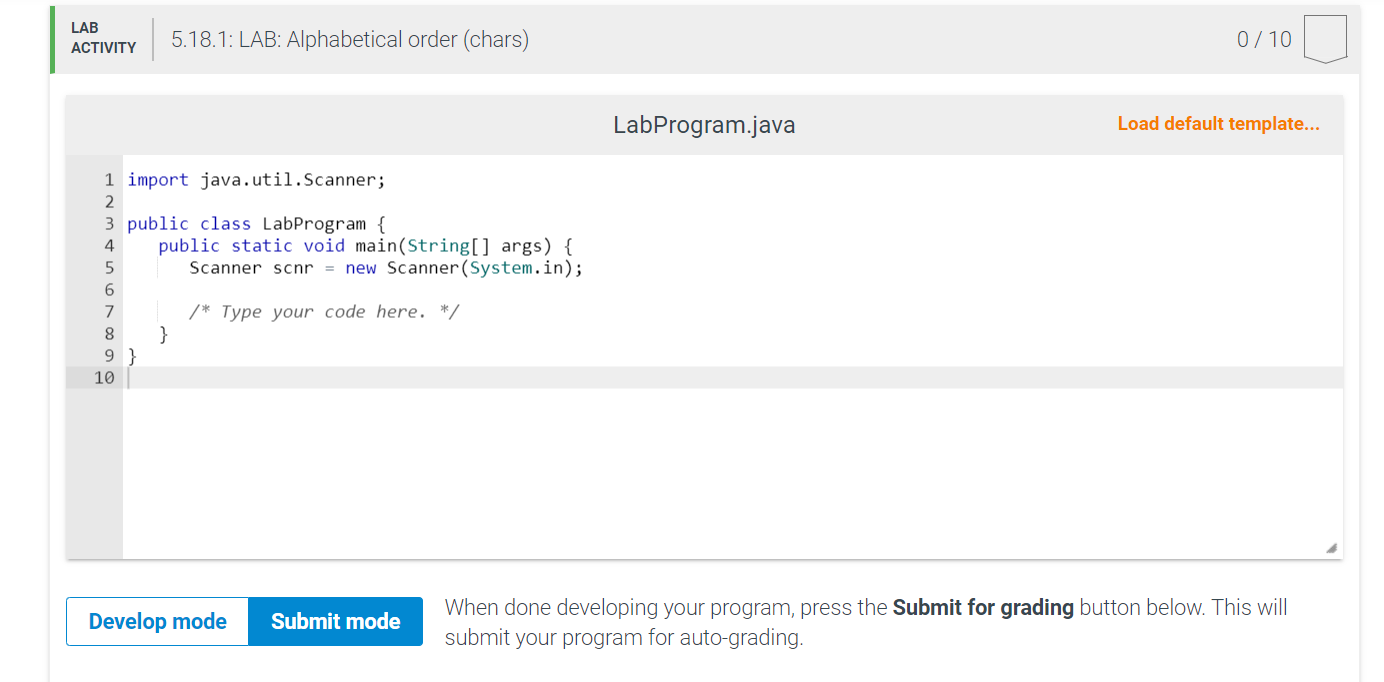Place cursor on the Type your code here comment
Image resolution: width=1384 pixels, height=682 pixels.
coord(324,311)
